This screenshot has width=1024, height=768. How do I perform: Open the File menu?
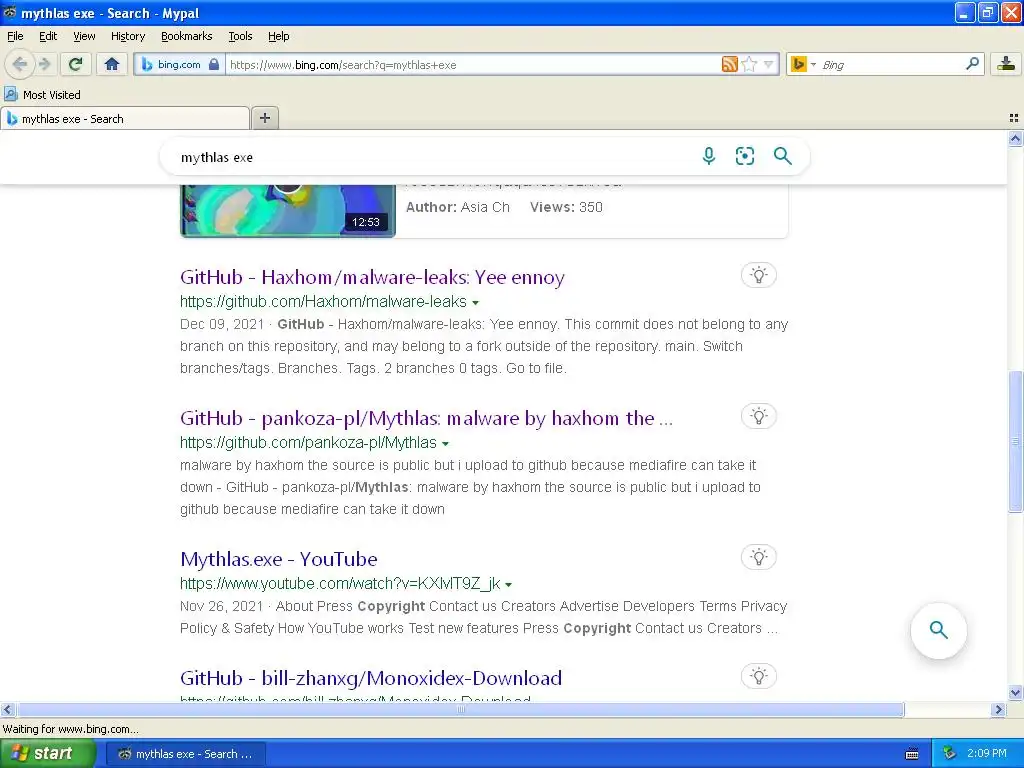click(x=15, y=36)
